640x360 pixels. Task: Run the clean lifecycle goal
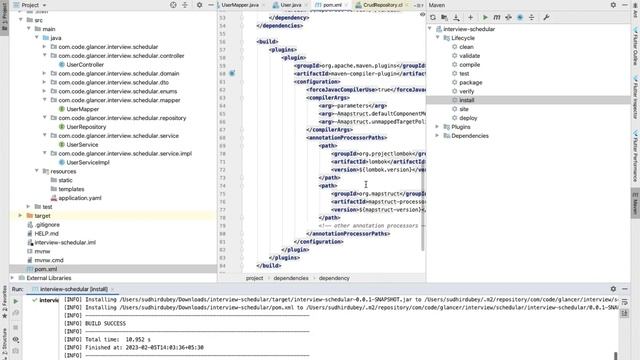click(x=466, y=47)
